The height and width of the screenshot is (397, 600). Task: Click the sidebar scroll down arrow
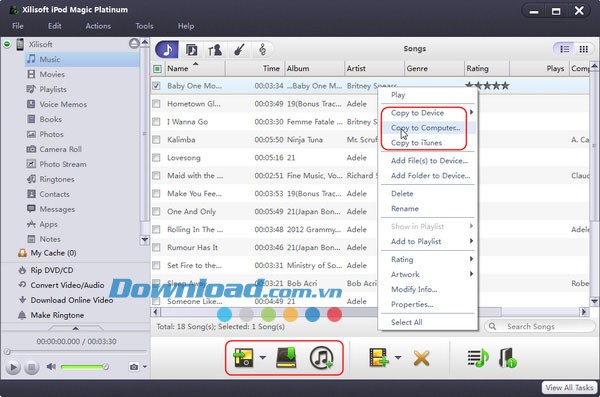[x=145, y=240]
